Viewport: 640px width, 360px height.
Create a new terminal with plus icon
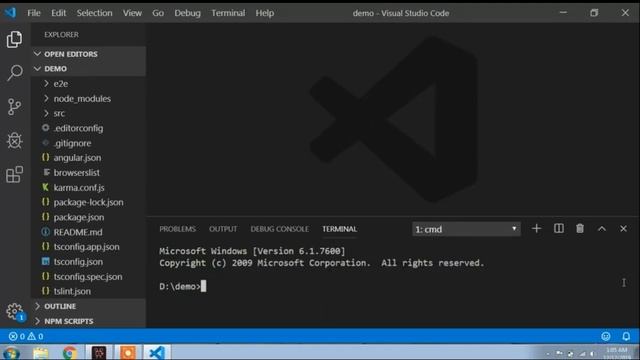coord(536,229)
